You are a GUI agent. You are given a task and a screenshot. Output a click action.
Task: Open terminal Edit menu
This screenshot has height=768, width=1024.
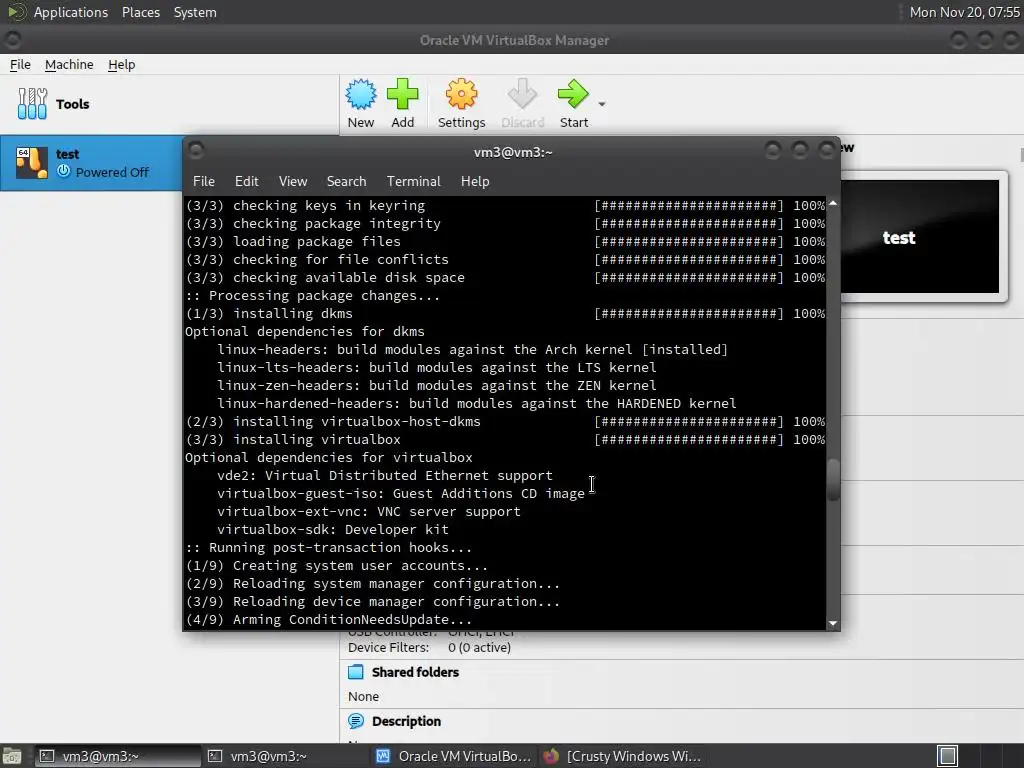[246, 182]
